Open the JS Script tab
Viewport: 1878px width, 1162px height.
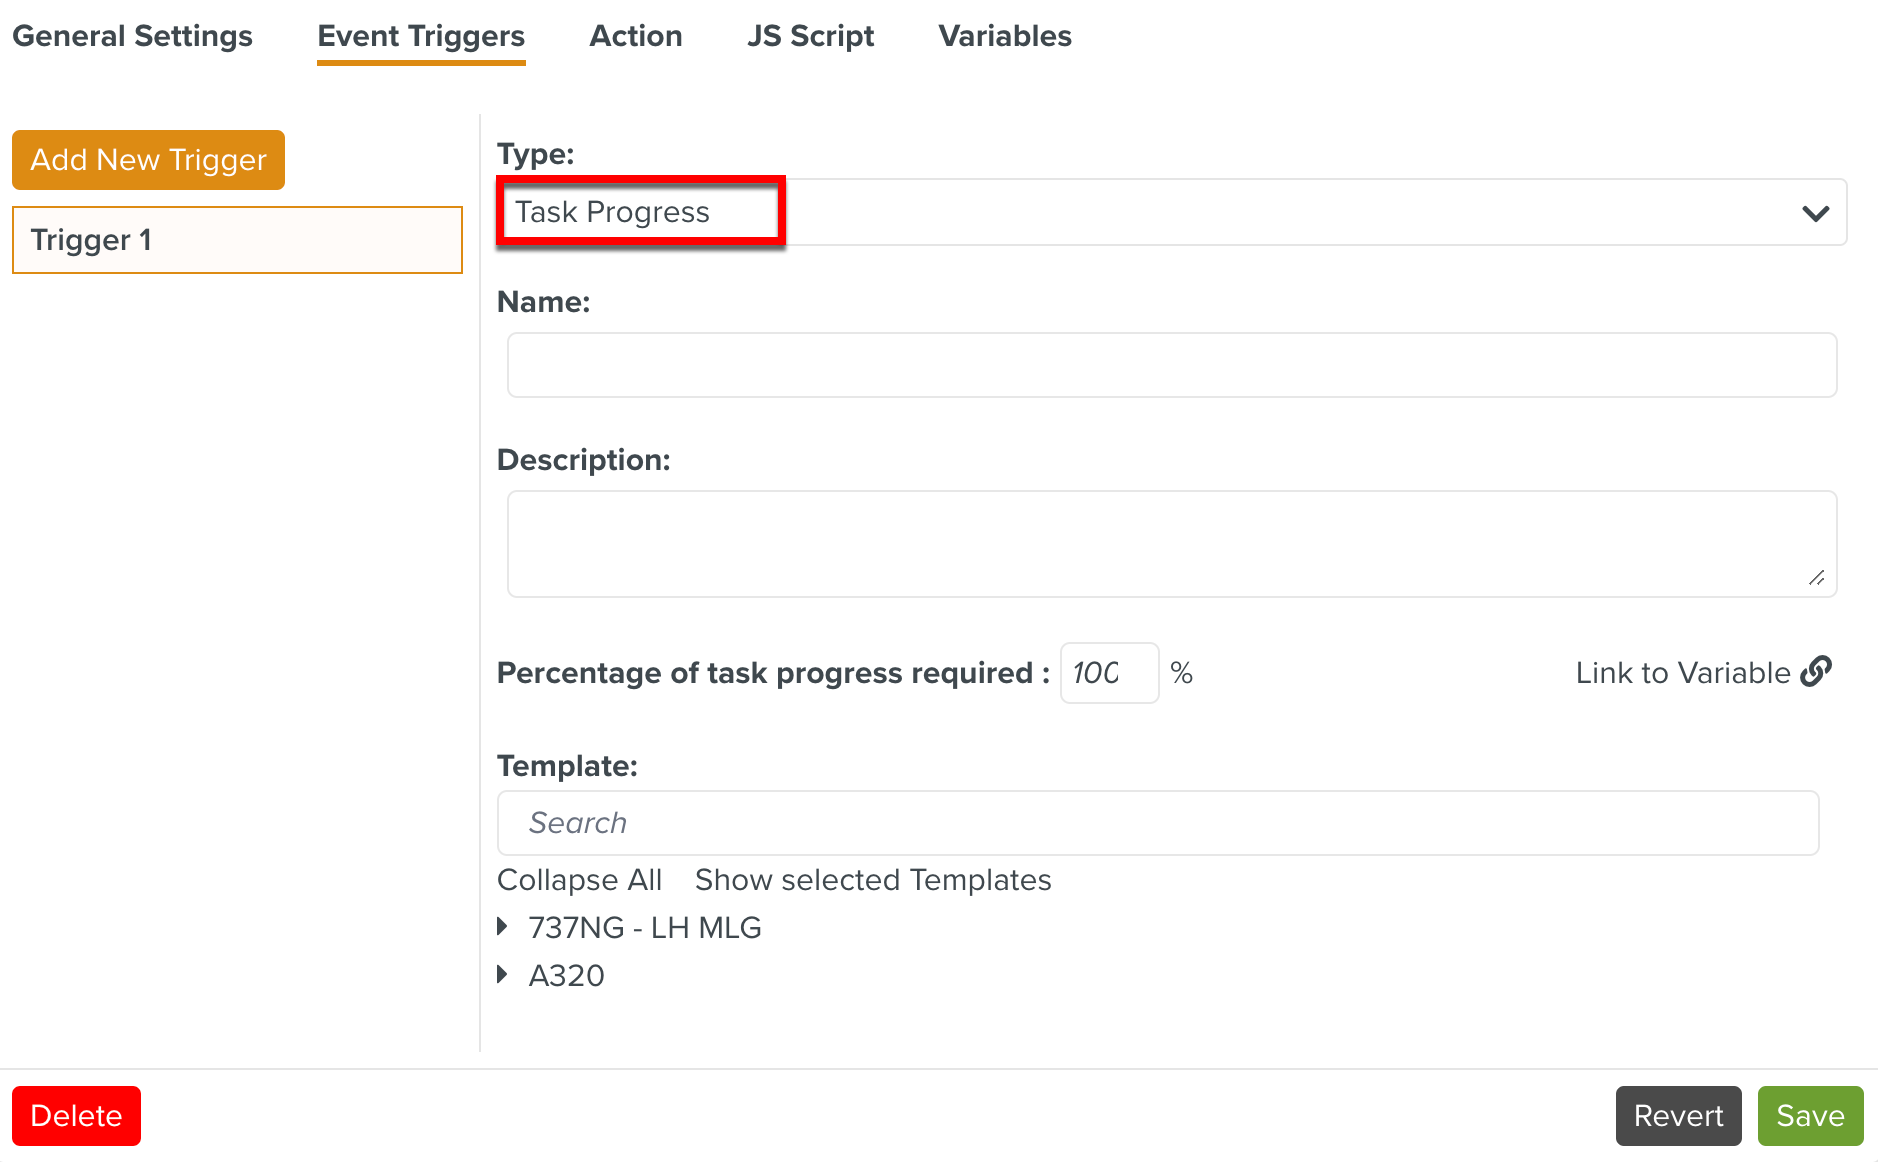(x=810, y=36)
